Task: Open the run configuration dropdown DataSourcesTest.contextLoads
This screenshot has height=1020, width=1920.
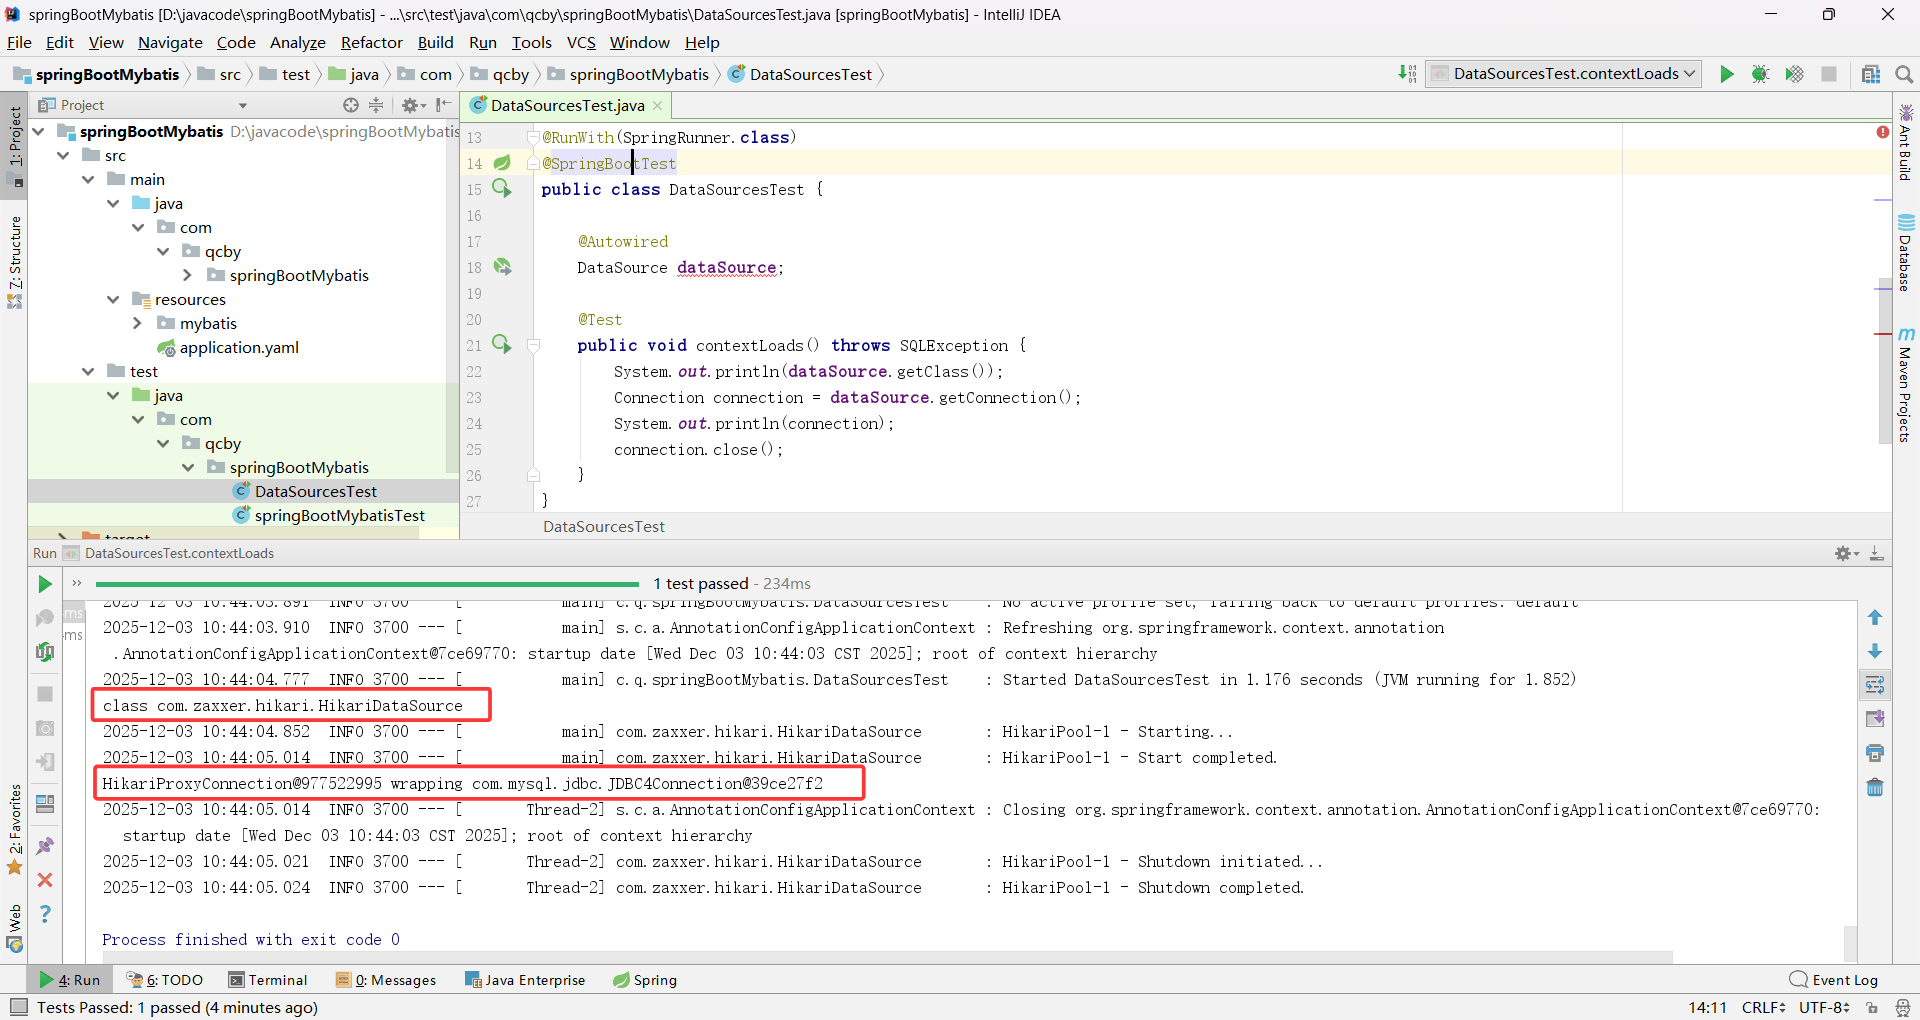Action: pyautogui.click(x=1564, y=74)
